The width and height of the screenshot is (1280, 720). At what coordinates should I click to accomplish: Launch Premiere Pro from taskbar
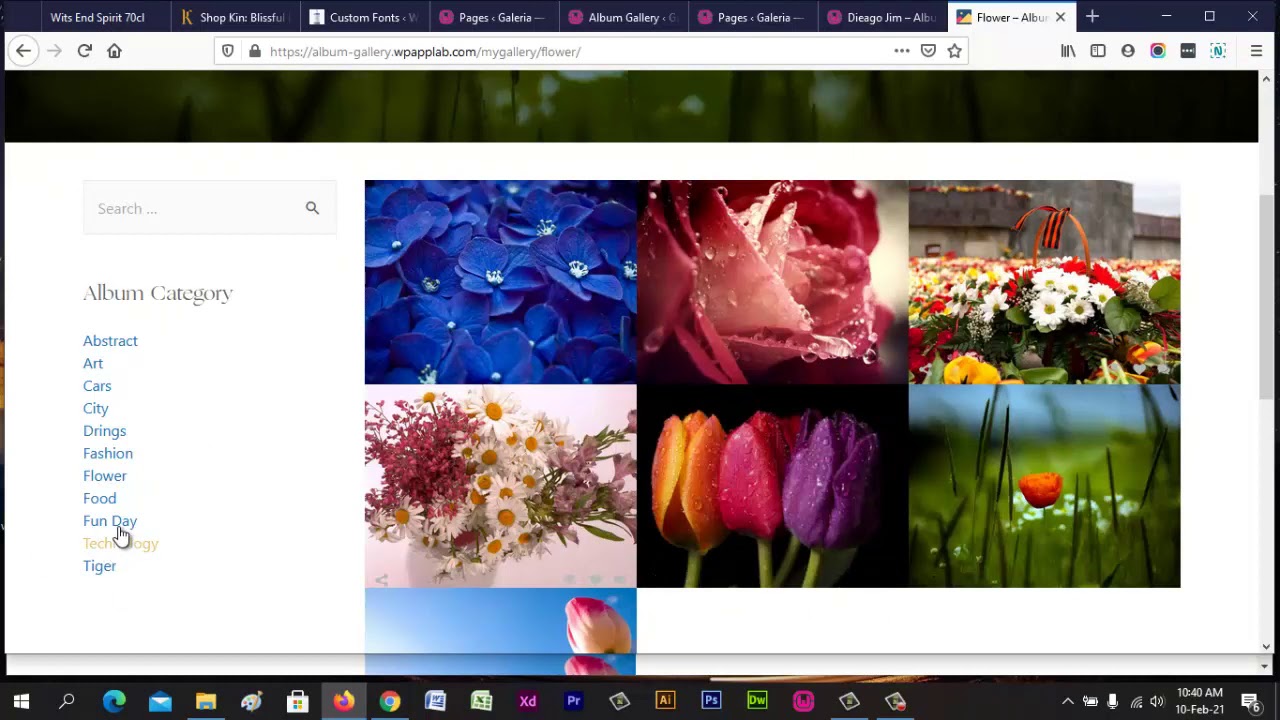tap(574, 701)
